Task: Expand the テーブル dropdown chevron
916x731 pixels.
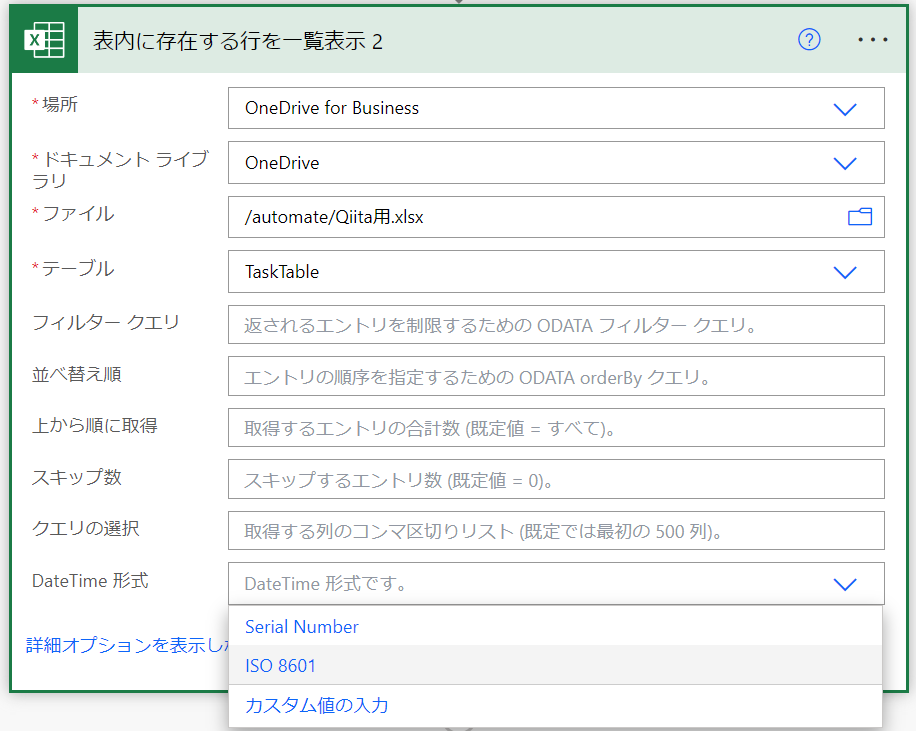Action: [x=845, y=272]
